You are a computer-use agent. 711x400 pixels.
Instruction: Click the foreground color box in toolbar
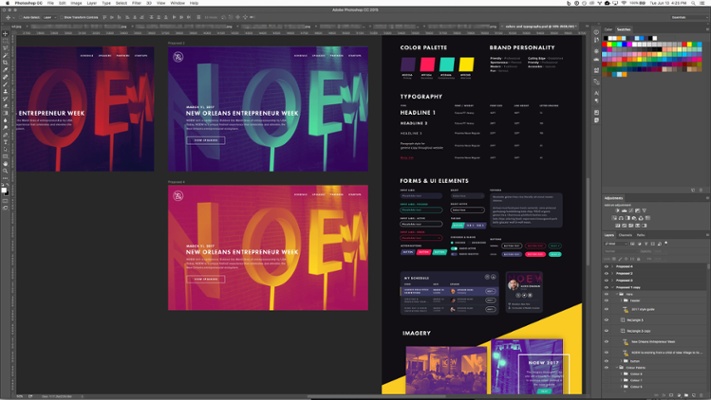point(4,190)
